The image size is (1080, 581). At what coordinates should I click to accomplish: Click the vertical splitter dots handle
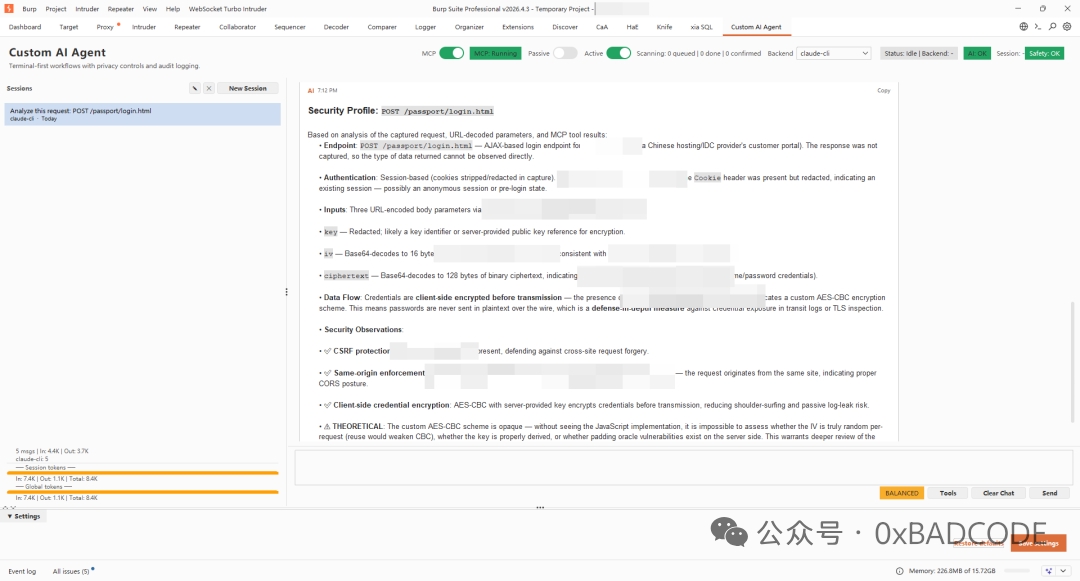point(287,292)
